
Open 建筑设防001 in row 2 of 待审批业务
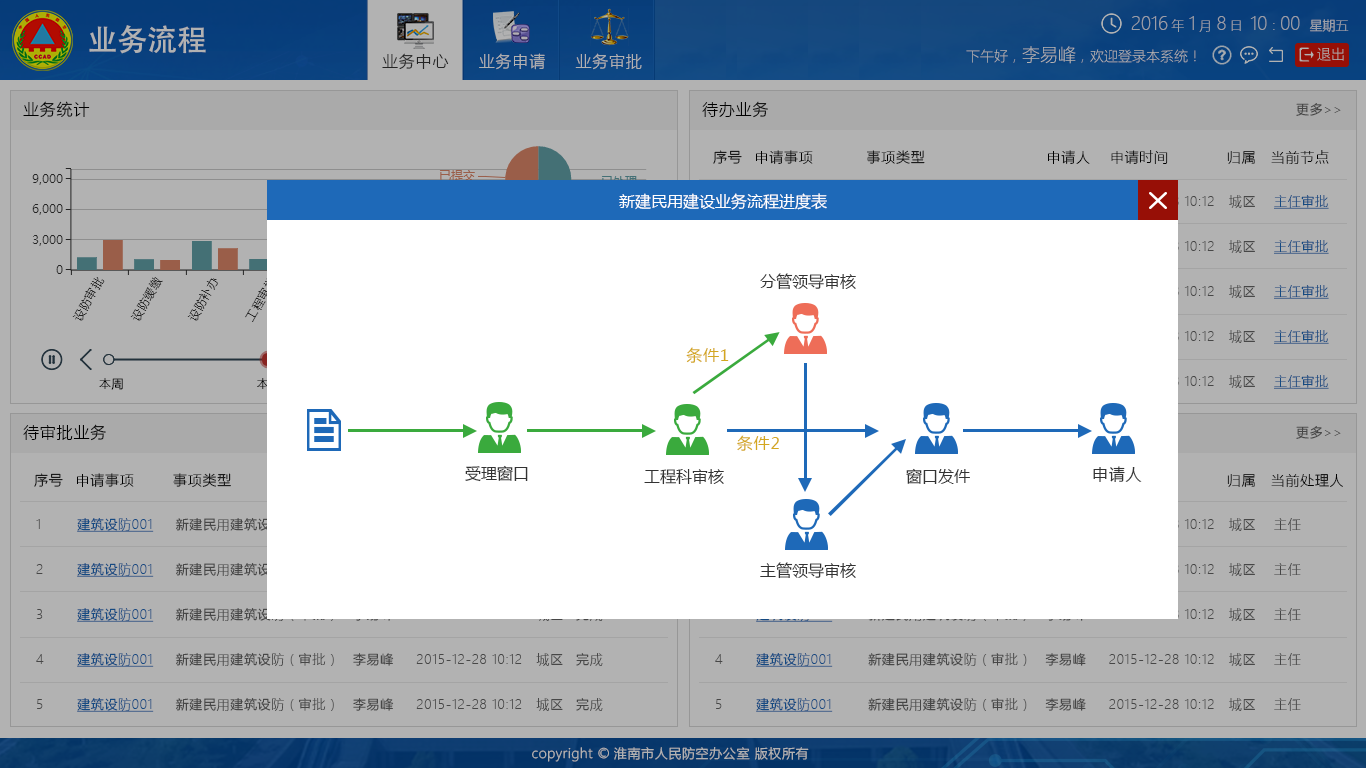point(115,569)
